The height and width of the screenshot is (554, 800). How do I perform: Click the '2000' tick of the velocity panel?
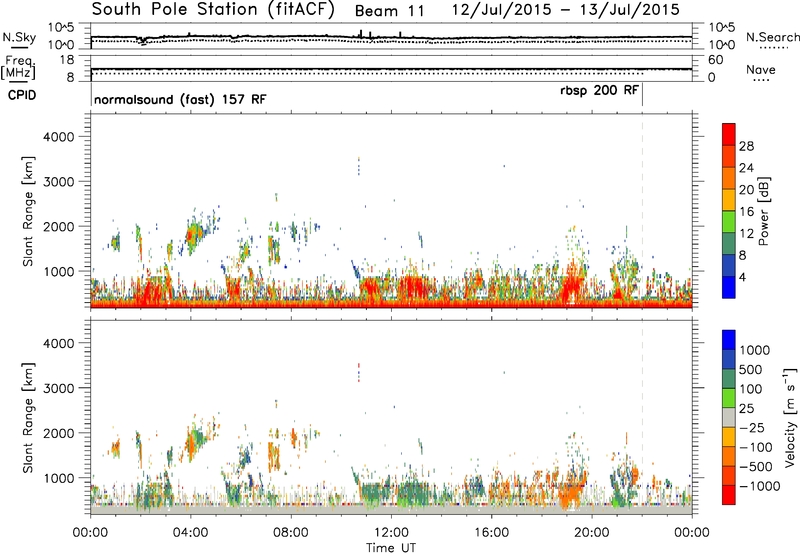pos(58,433)
